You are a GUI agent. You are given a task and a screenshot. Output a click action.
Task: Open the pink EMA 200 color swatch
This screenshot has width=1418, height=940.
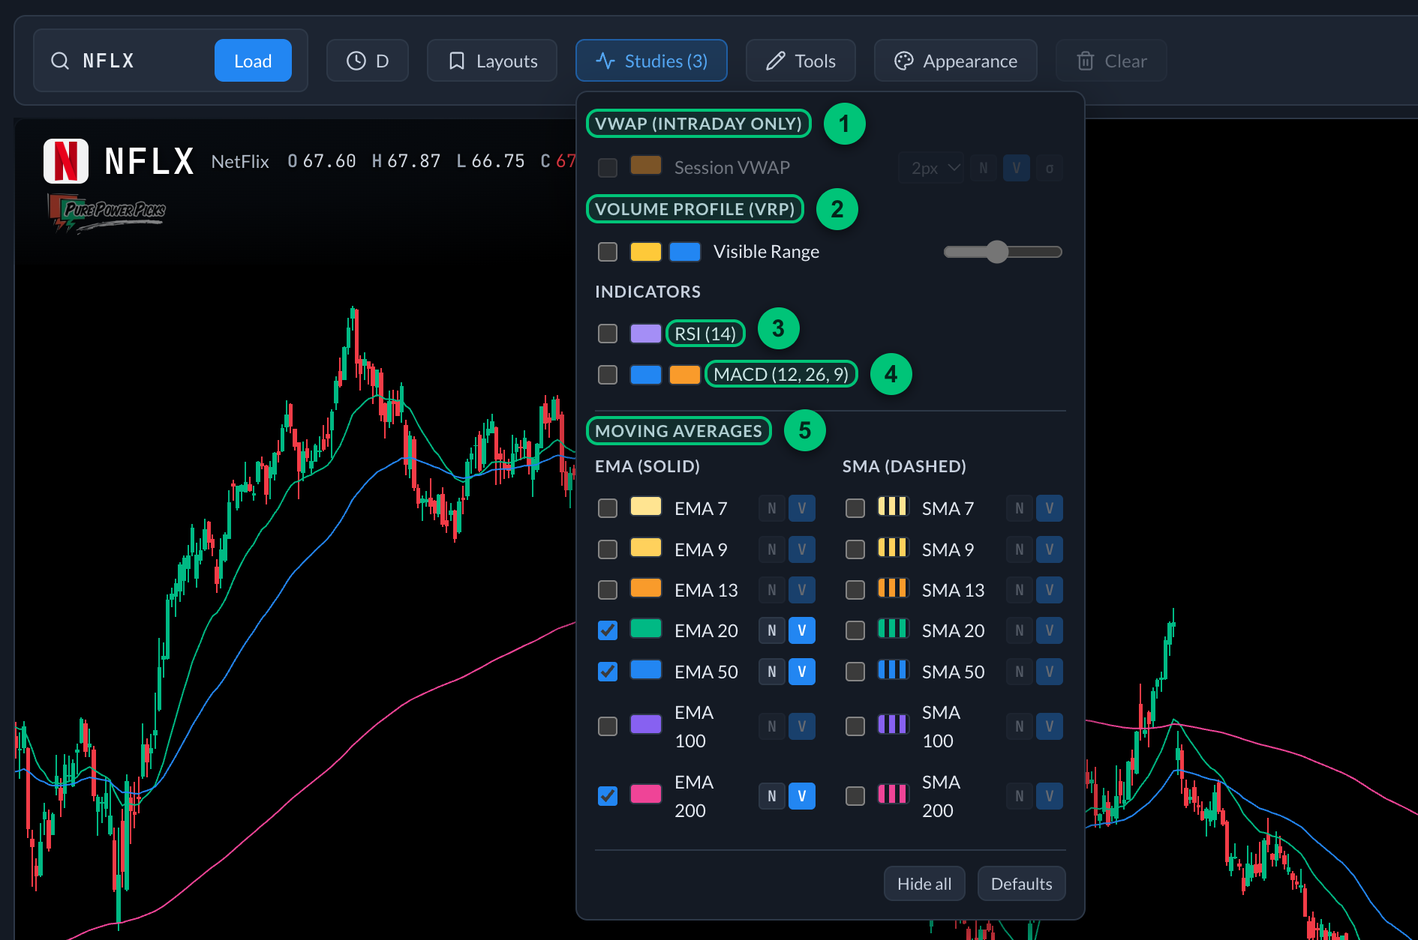tap(646, 794)
